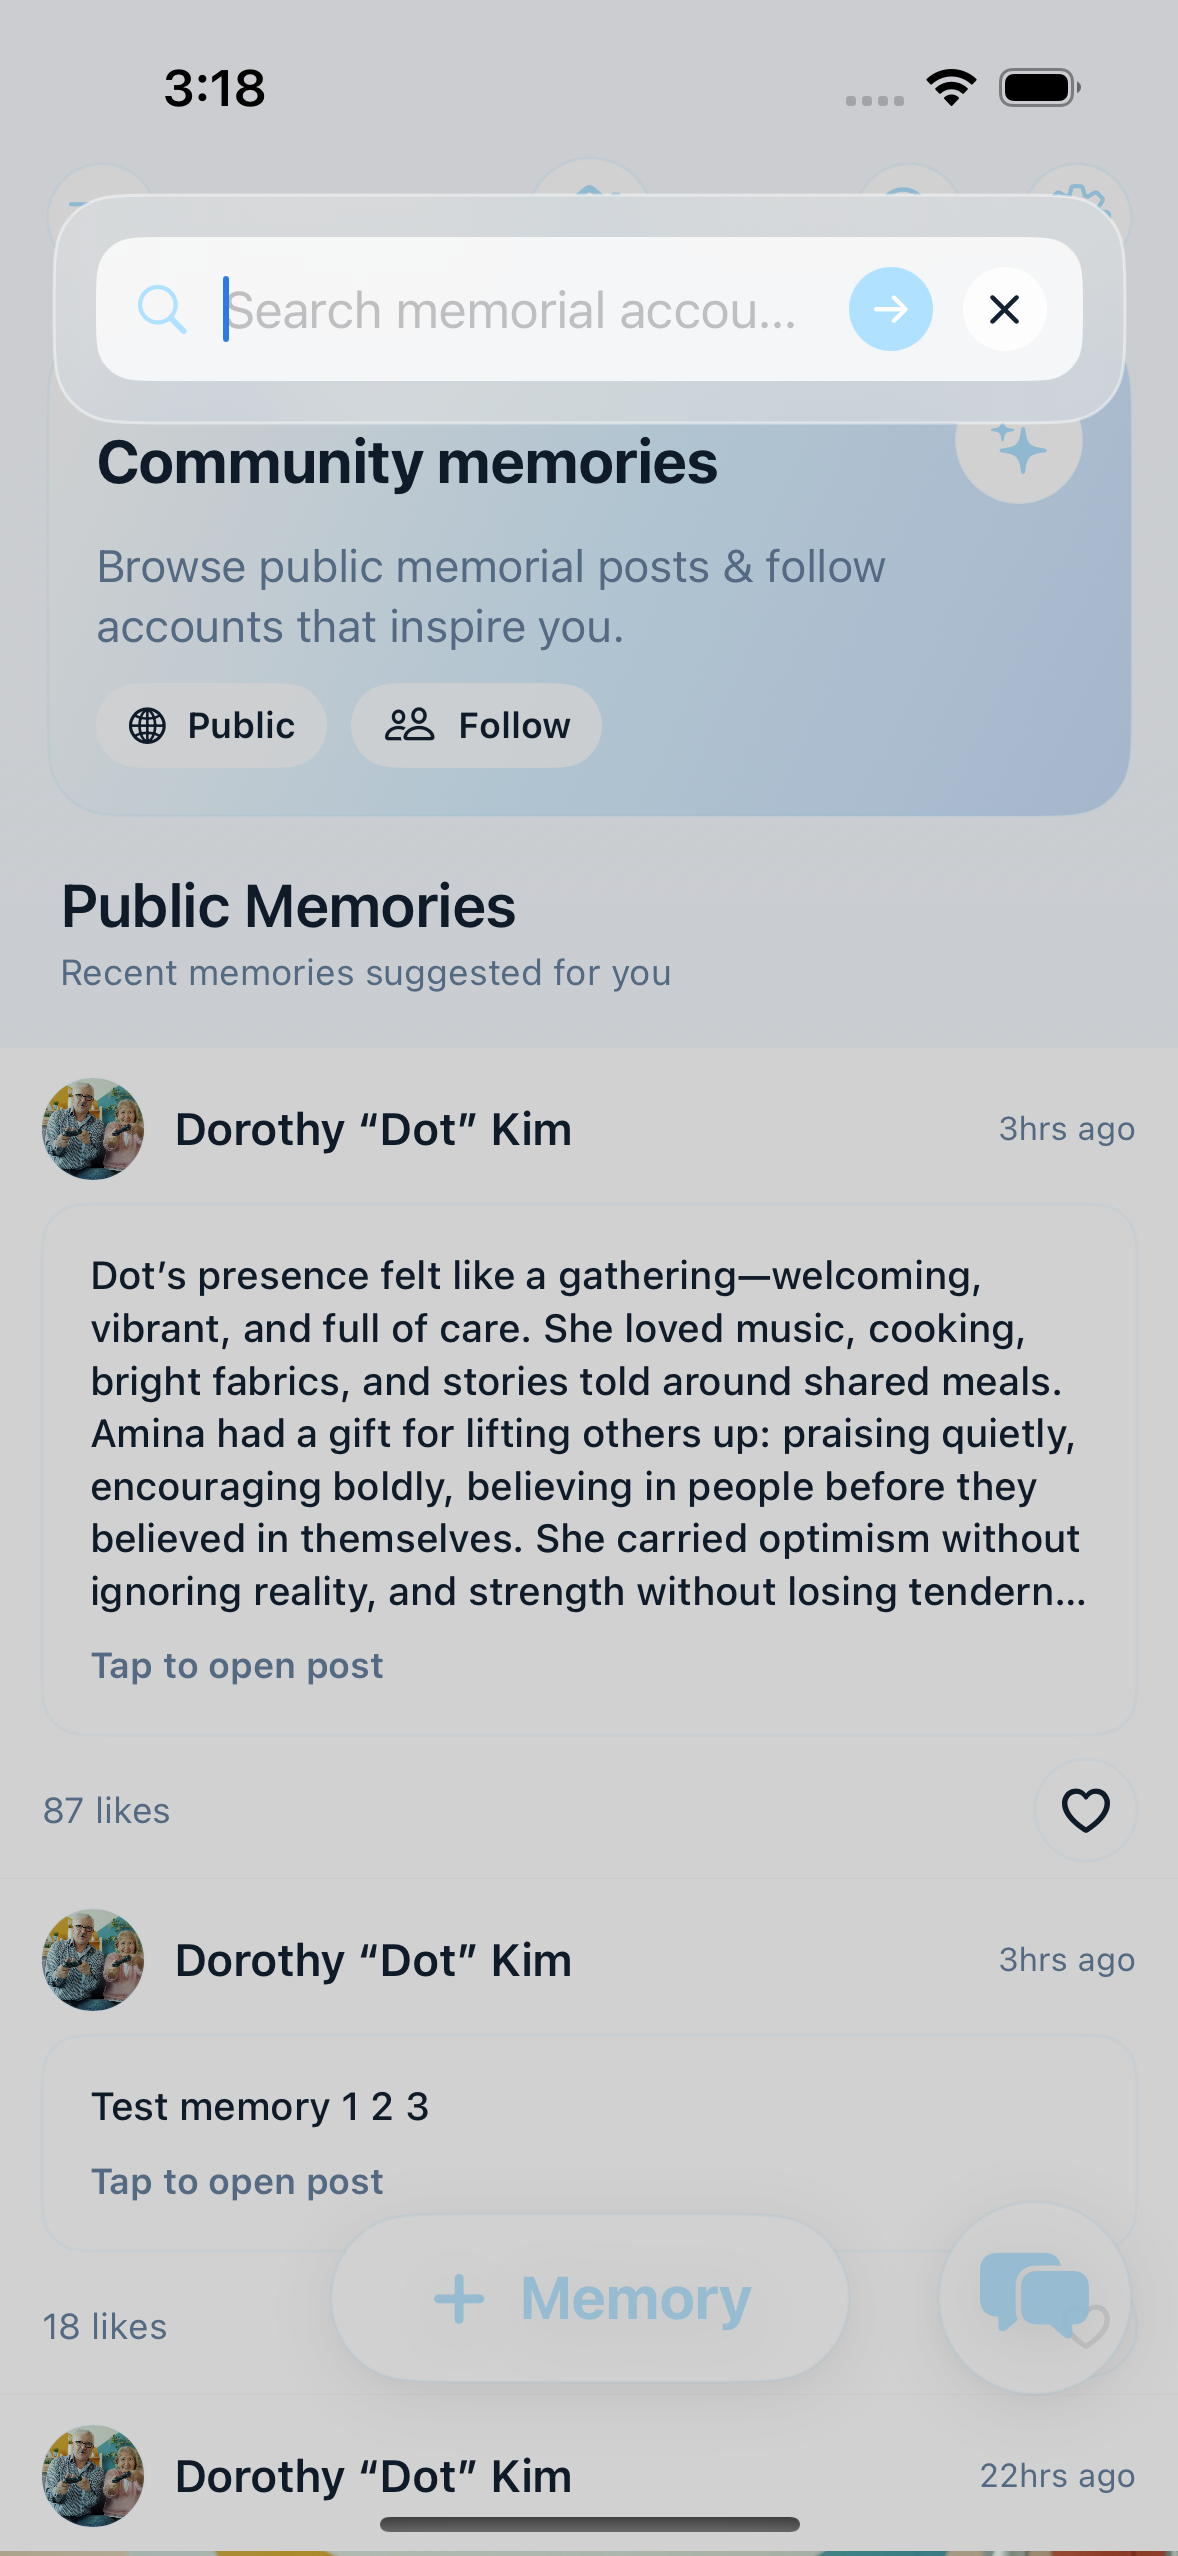Tap first Dorothy "Dot" Kim avatar
This screenshot has width=1178, height=2556.
pos(93,1129)
